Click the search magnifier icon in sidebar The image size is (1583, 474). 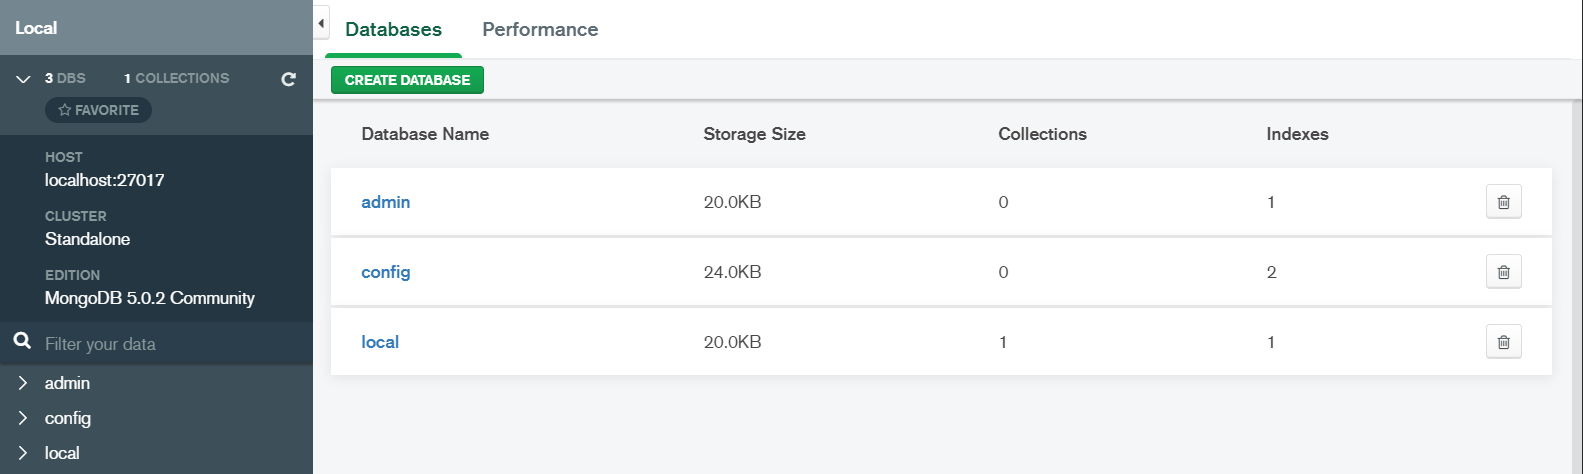click(x=22, y=342)
